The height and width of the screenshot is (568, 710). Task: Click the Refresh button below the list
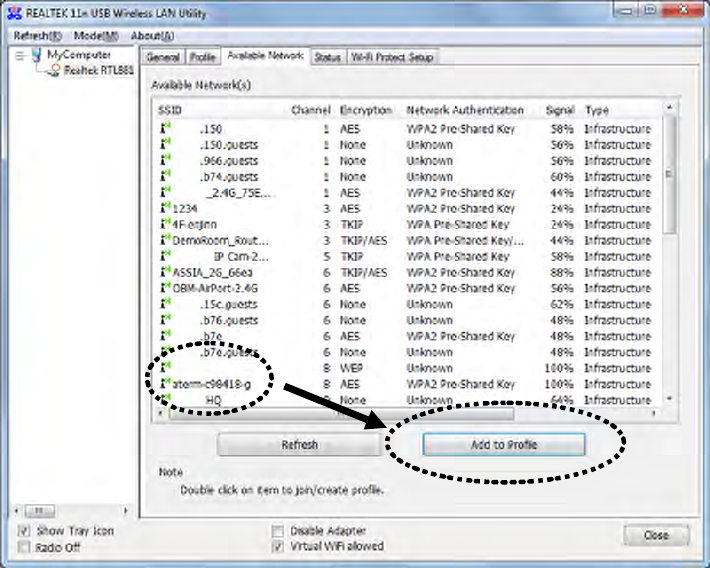click(299, 445)
